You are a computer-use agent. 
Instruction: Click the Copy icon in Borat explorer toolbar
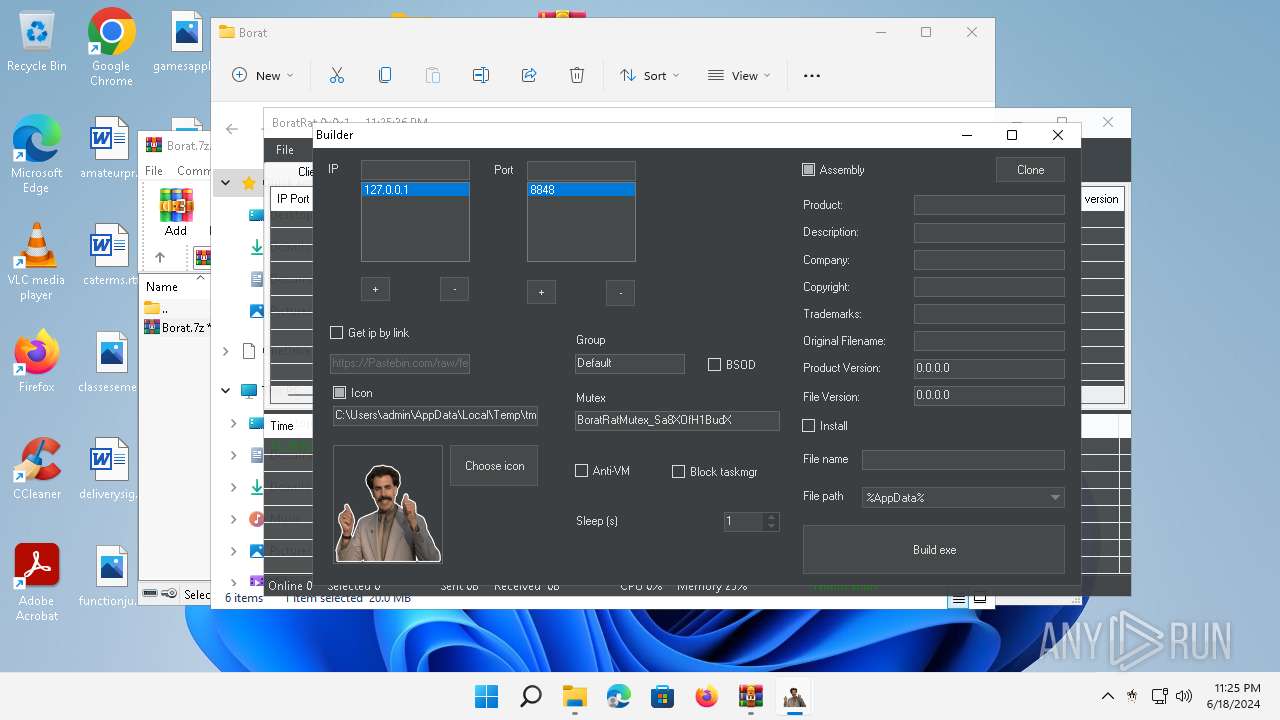[x=385, y=75]
